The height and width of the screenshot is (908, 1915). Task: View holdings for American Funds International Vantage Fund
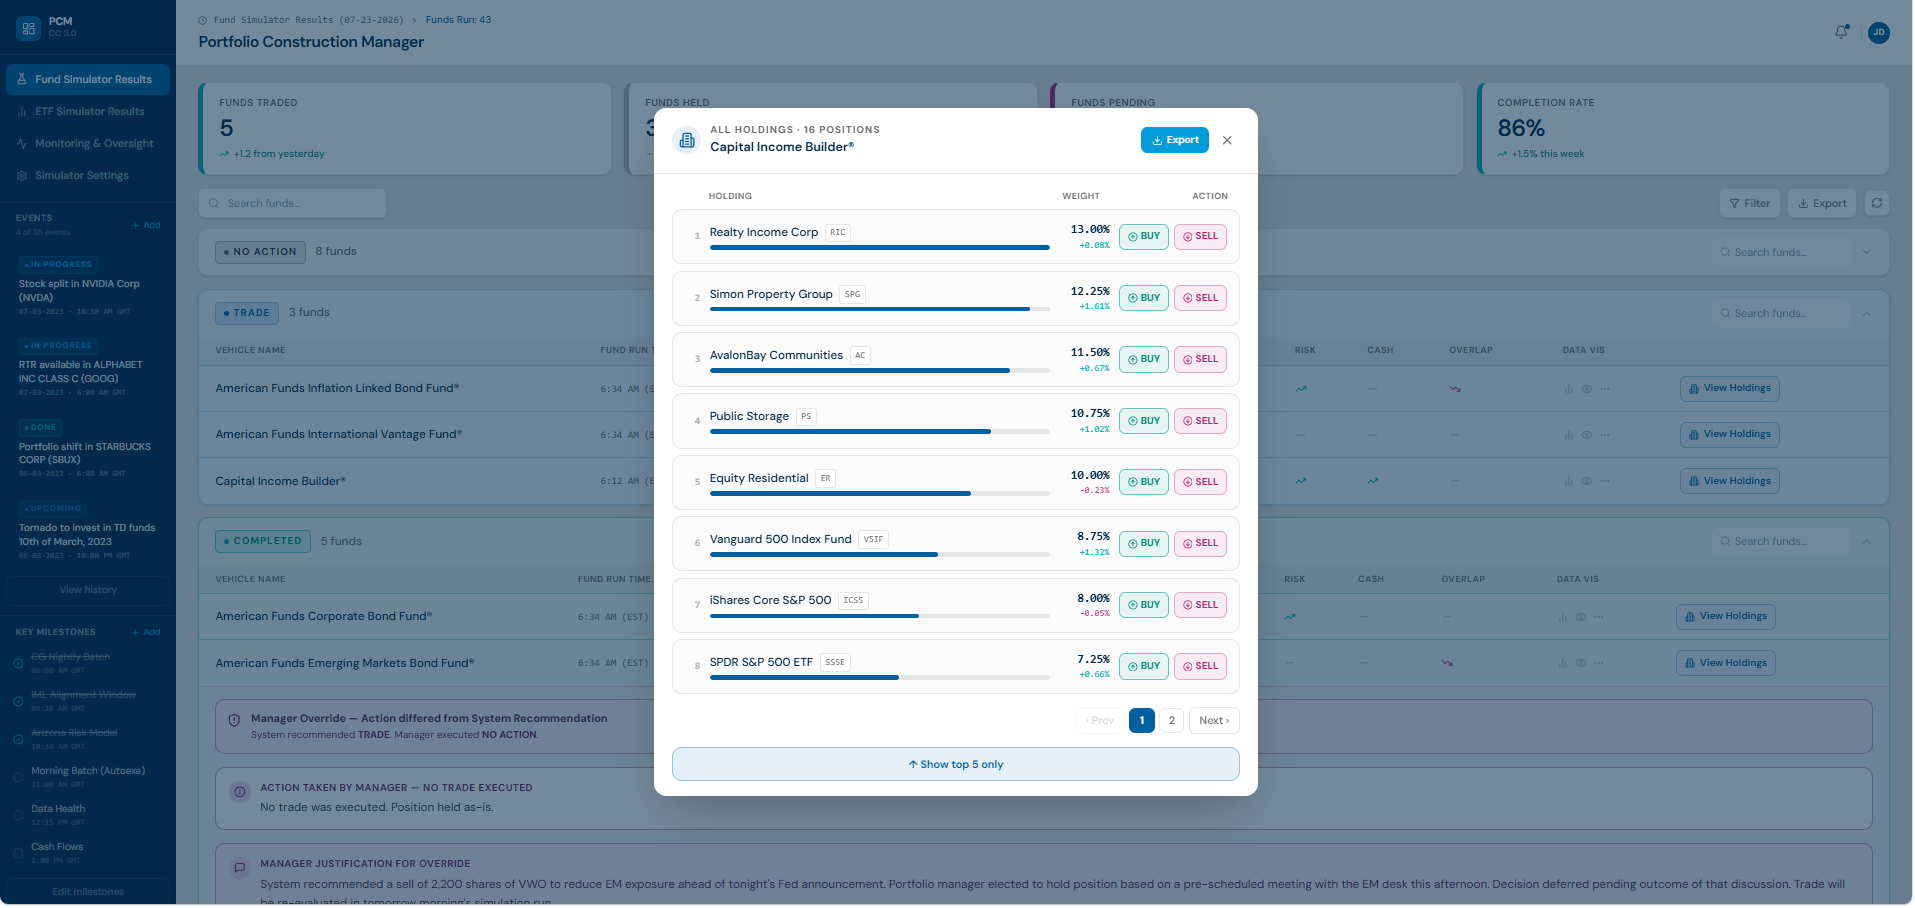(x=1729, y=435)
